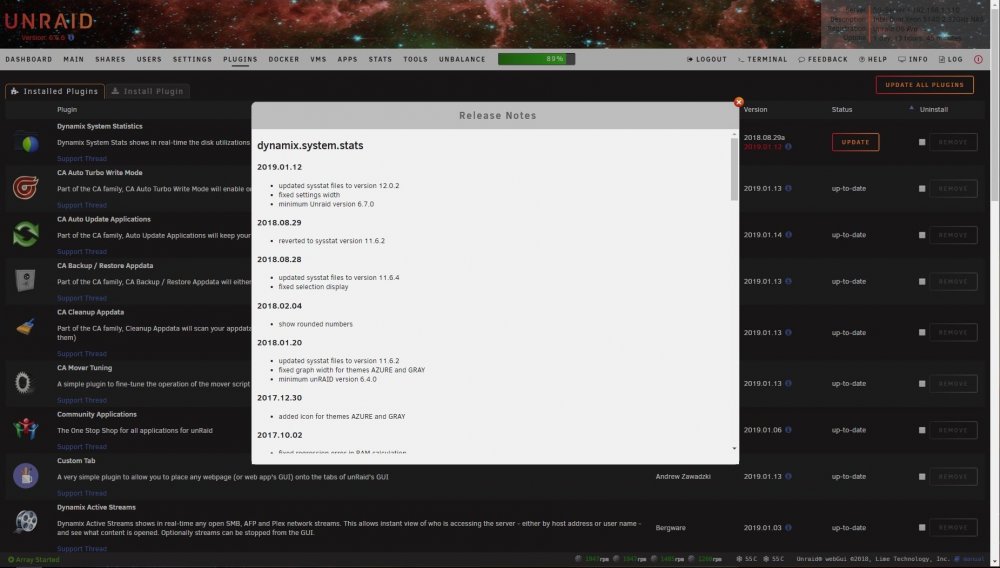Click the Community Applications icon
The width and height of the screenshot is (1000, 568).
tap(26, 428)
